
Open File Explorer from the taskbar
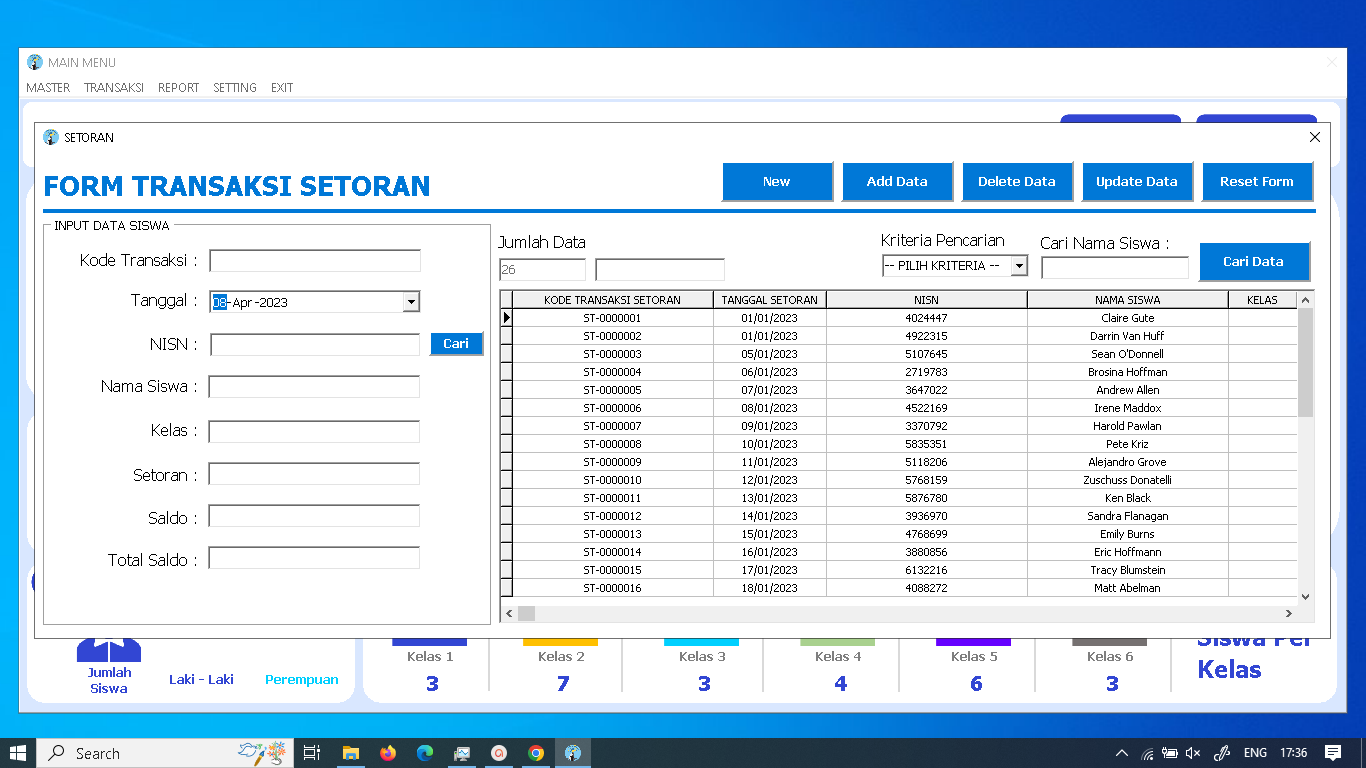tap(350, 753)
